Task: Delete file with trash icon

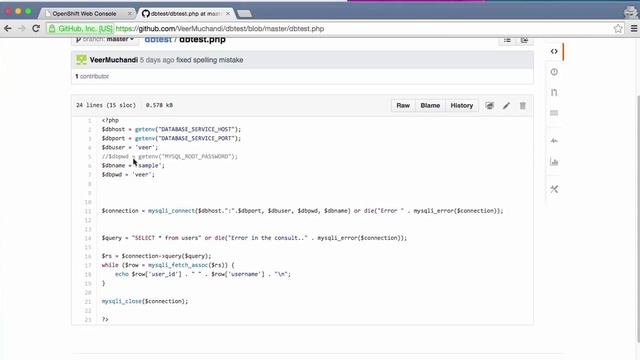Action: click(x=522, y=106)
